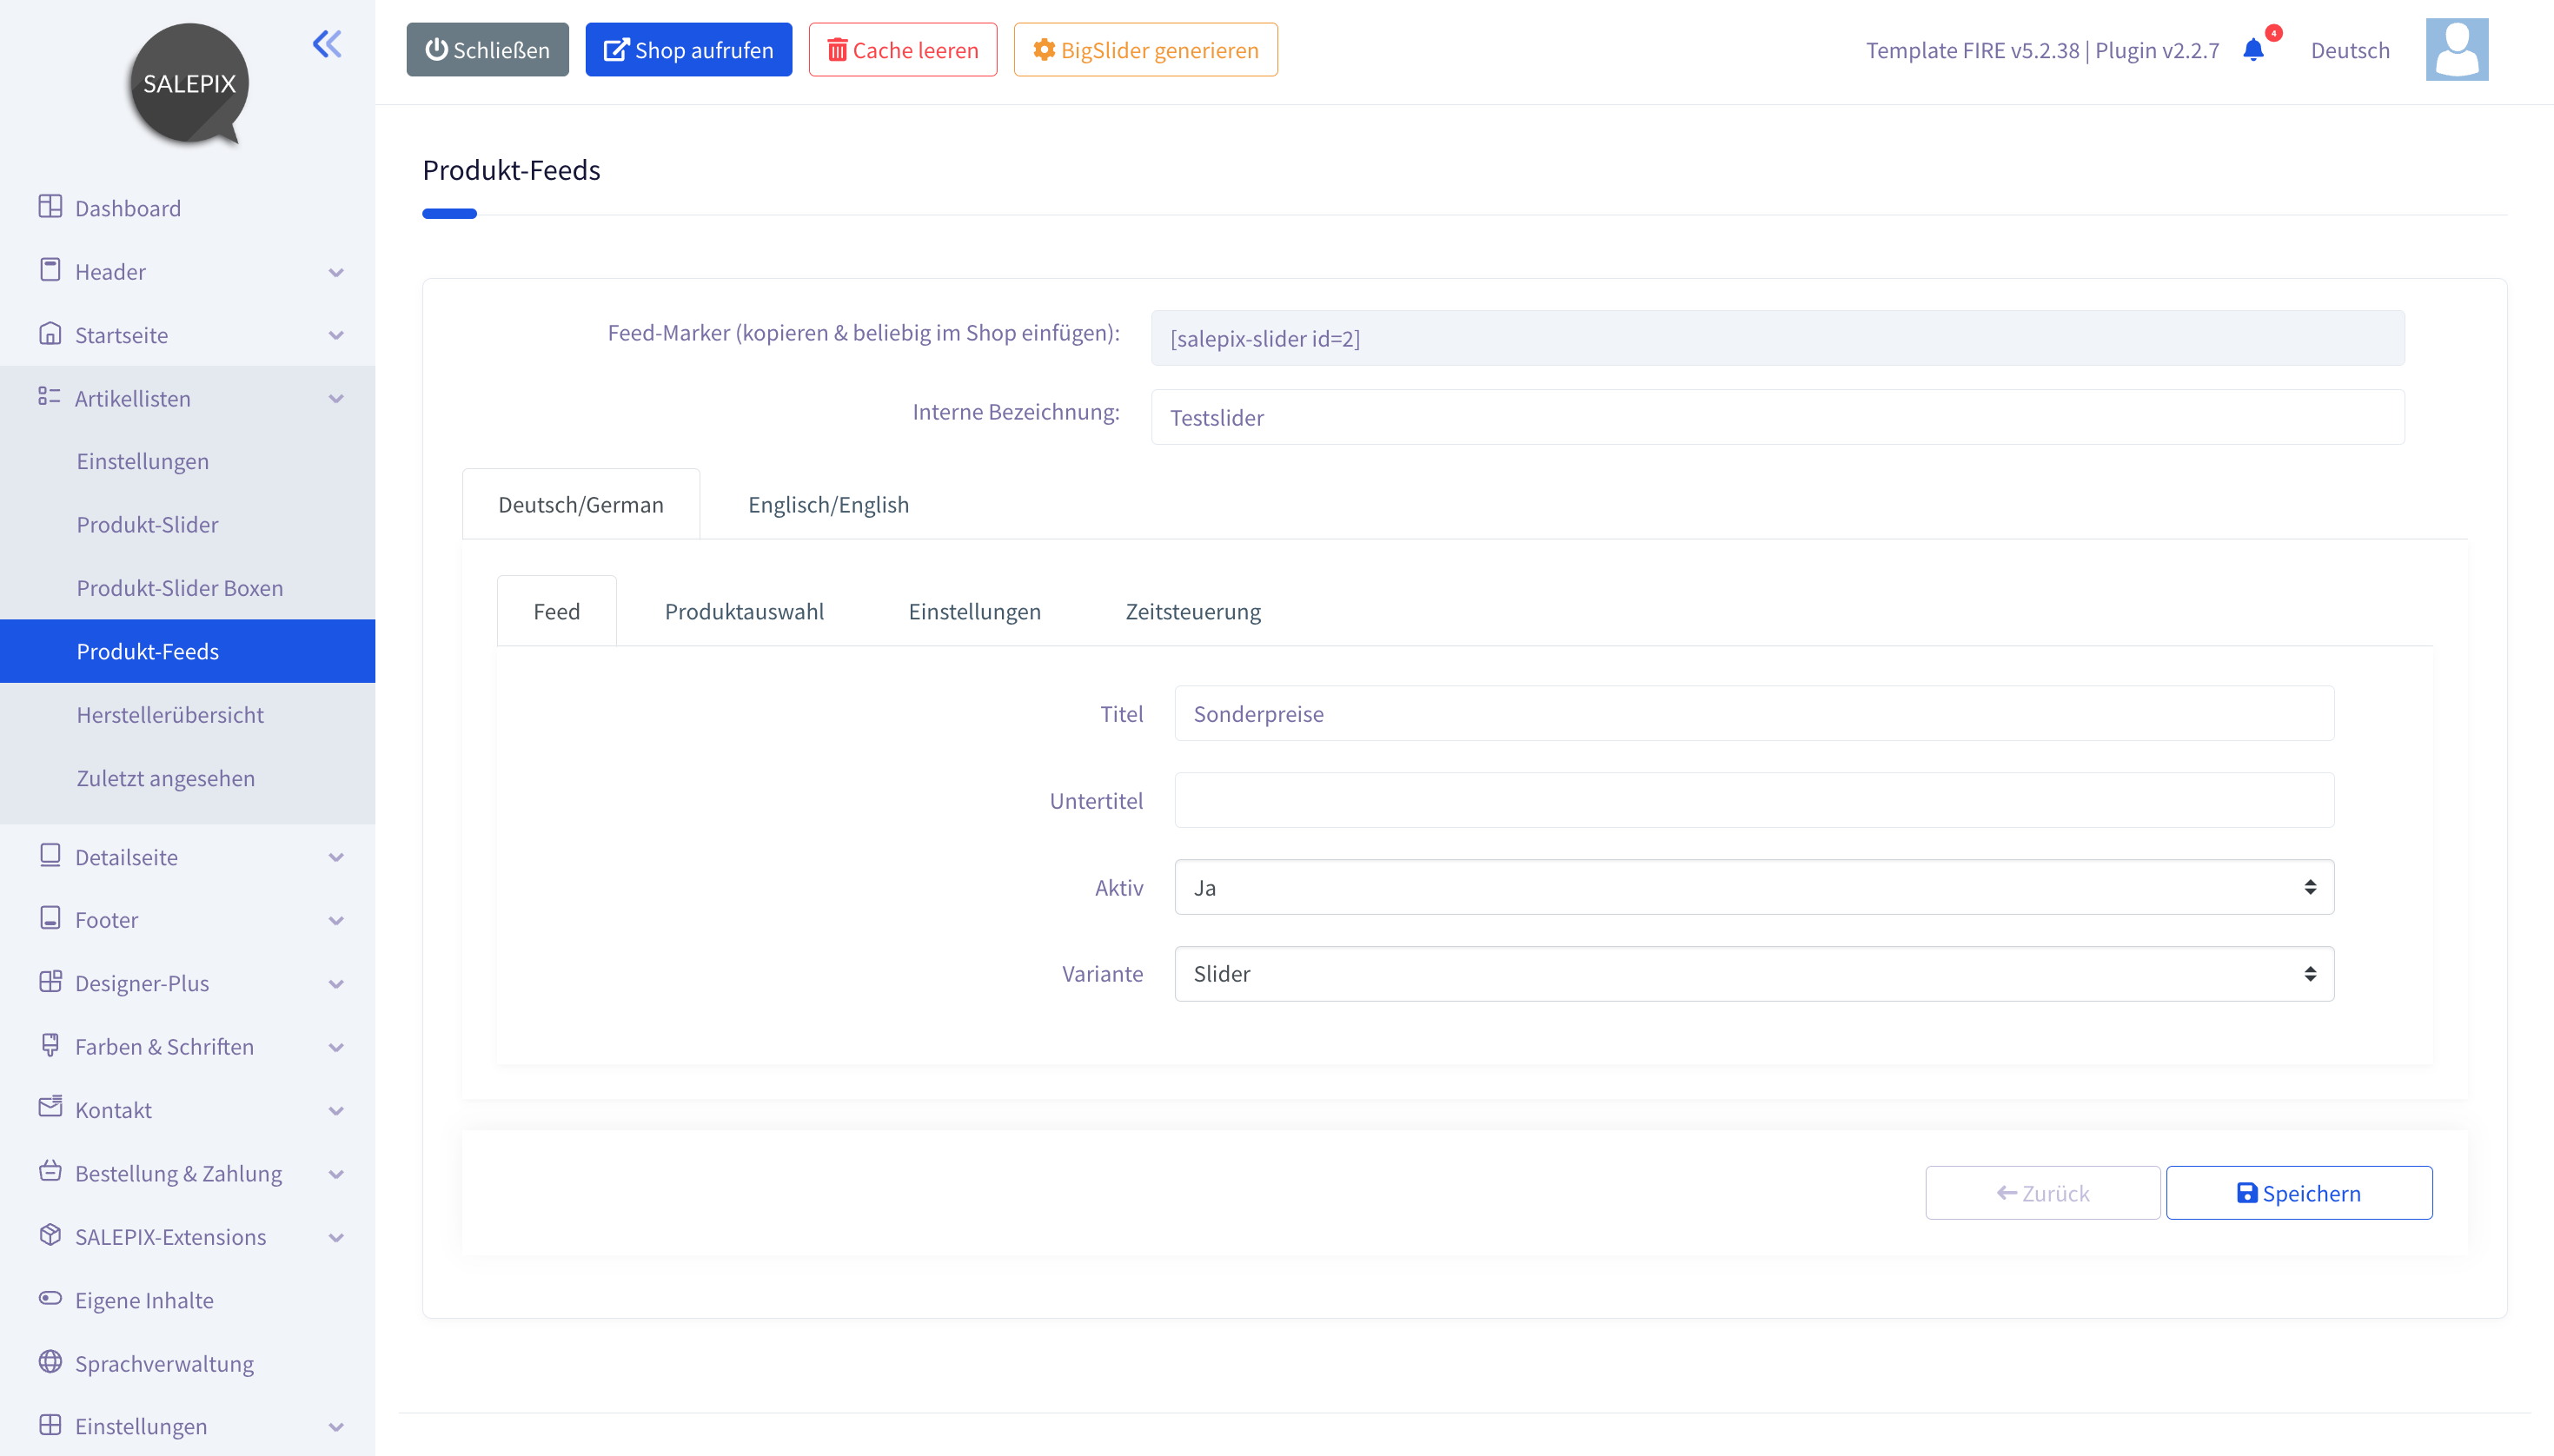Click the Artikellisten list icon
Image resolution: width=2554 pixels, height=1456 pixels.
pyautogui.click(x=50, y=397)
